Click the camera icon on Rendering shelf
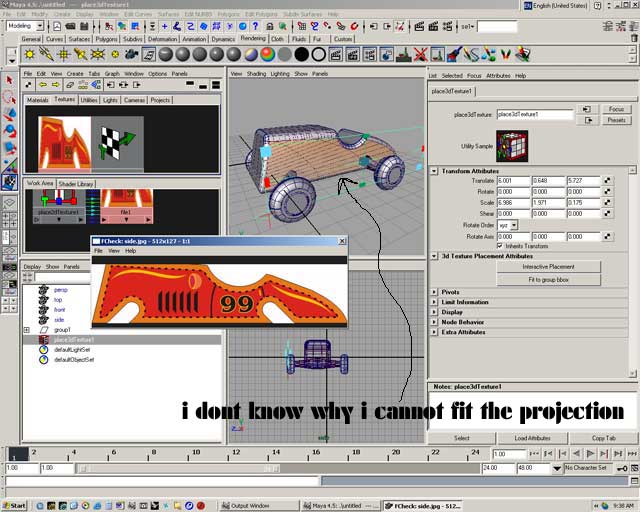 point(131,54)
